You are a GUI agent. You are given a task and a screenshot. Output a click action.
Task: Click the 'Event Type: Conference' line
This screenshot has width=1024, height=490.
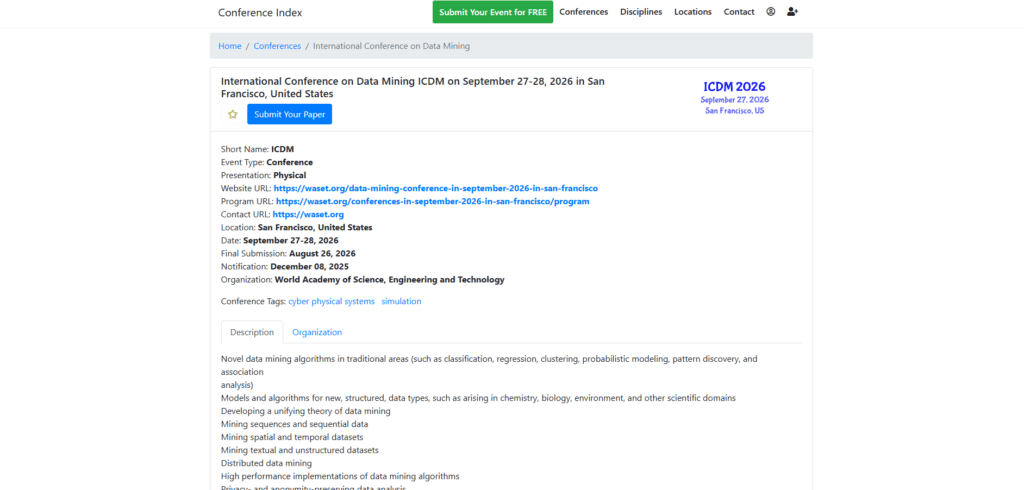pos(267,162)
